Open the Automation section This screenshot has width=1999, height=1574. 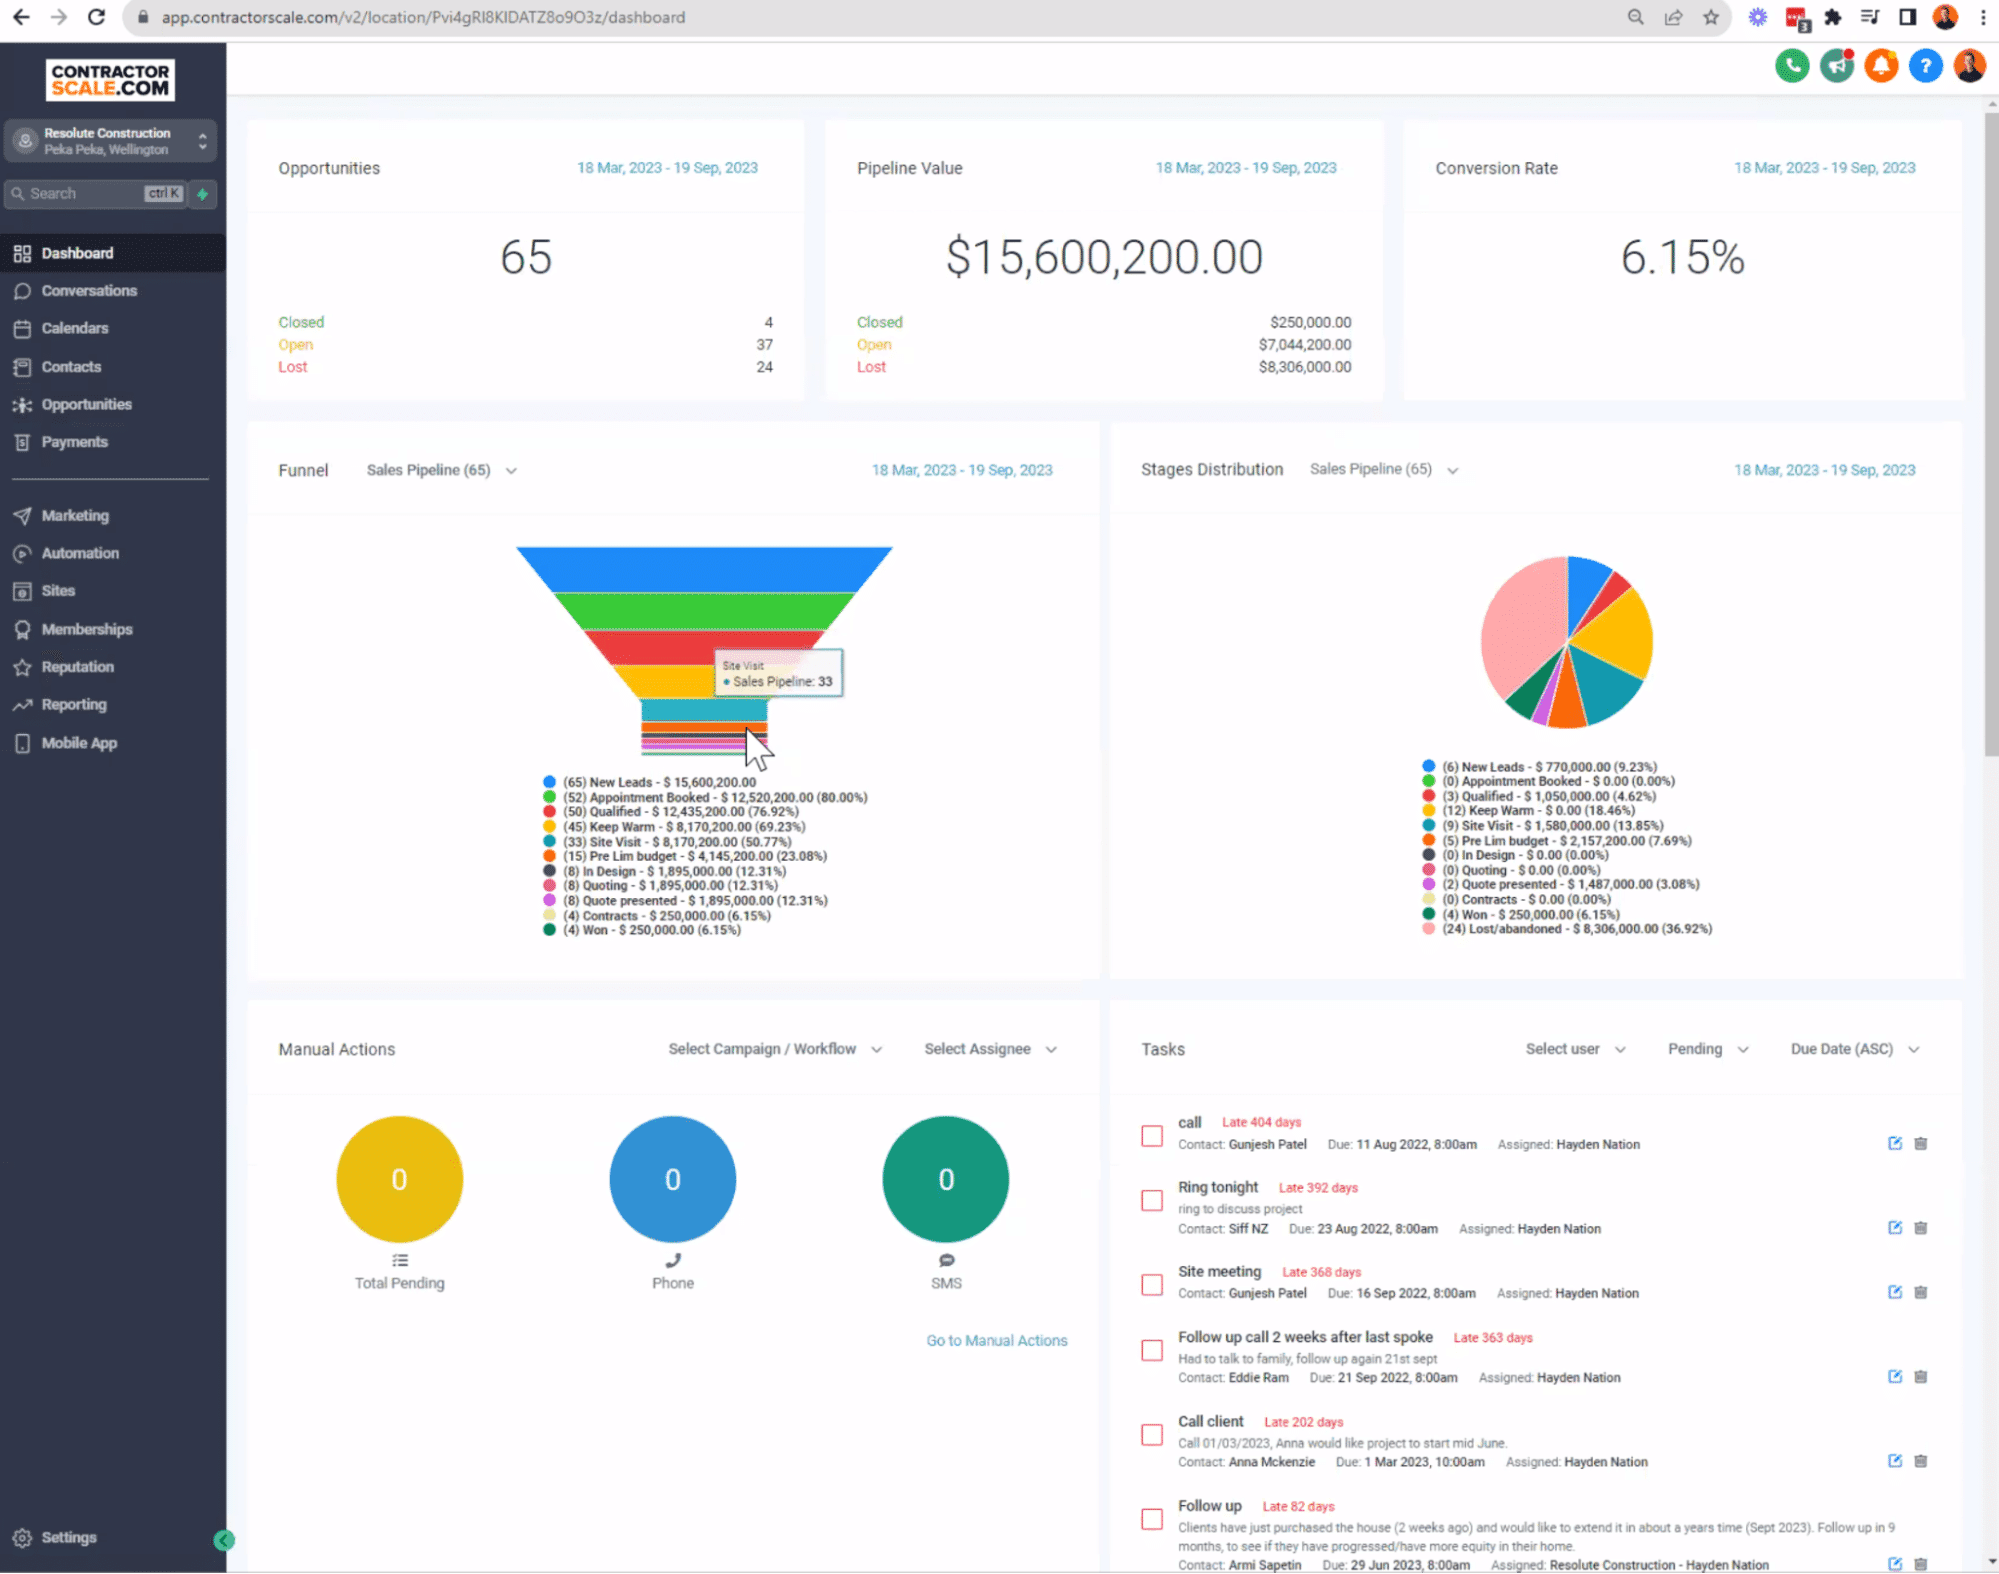(79, 552)
